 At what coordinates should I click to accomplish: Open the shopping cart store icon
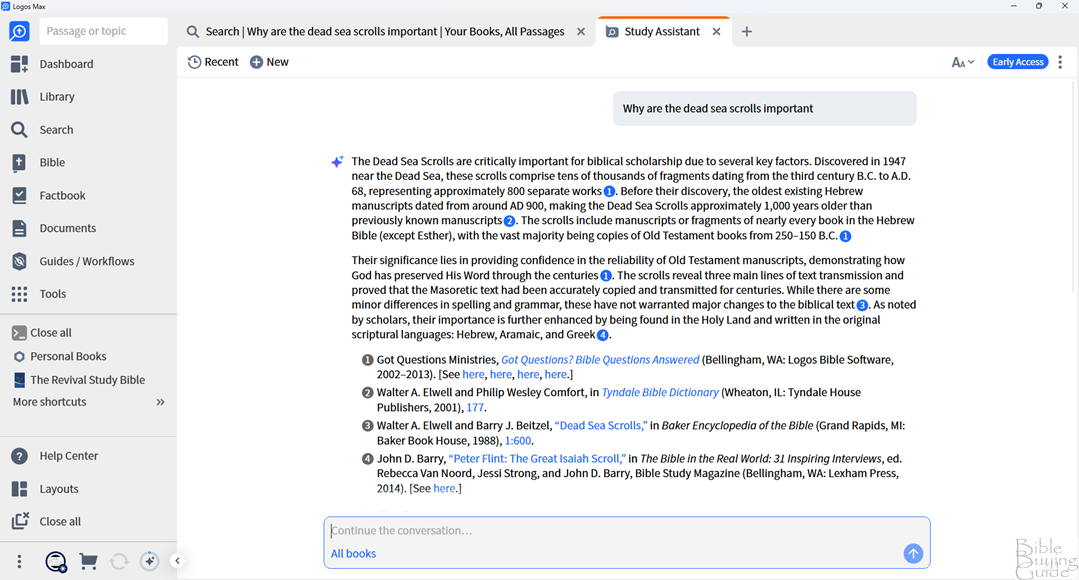click(x=88, y=562)
